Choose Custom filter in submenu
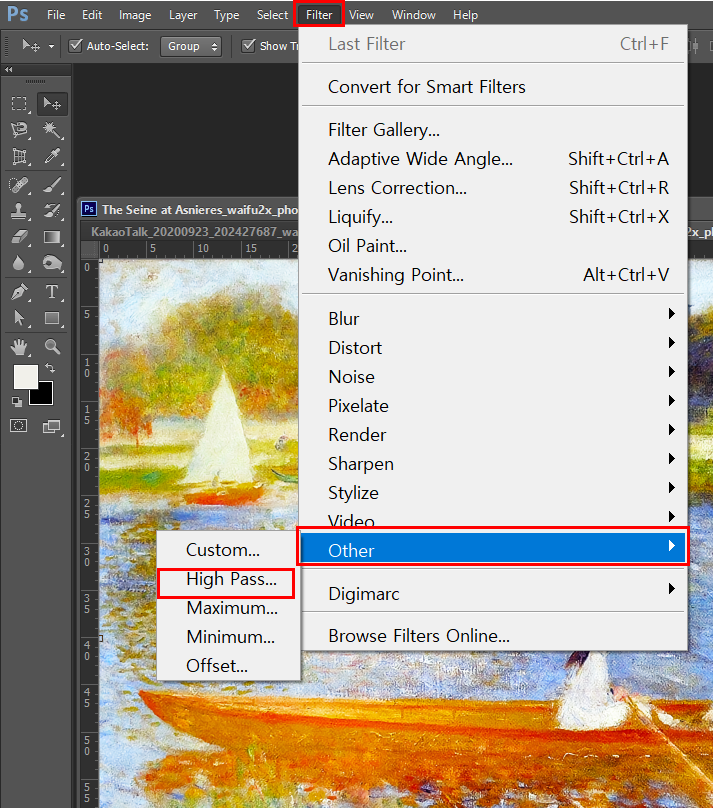The width and height of the screenshot is (713, 808). pyautogui.click(x=229, y=550)
